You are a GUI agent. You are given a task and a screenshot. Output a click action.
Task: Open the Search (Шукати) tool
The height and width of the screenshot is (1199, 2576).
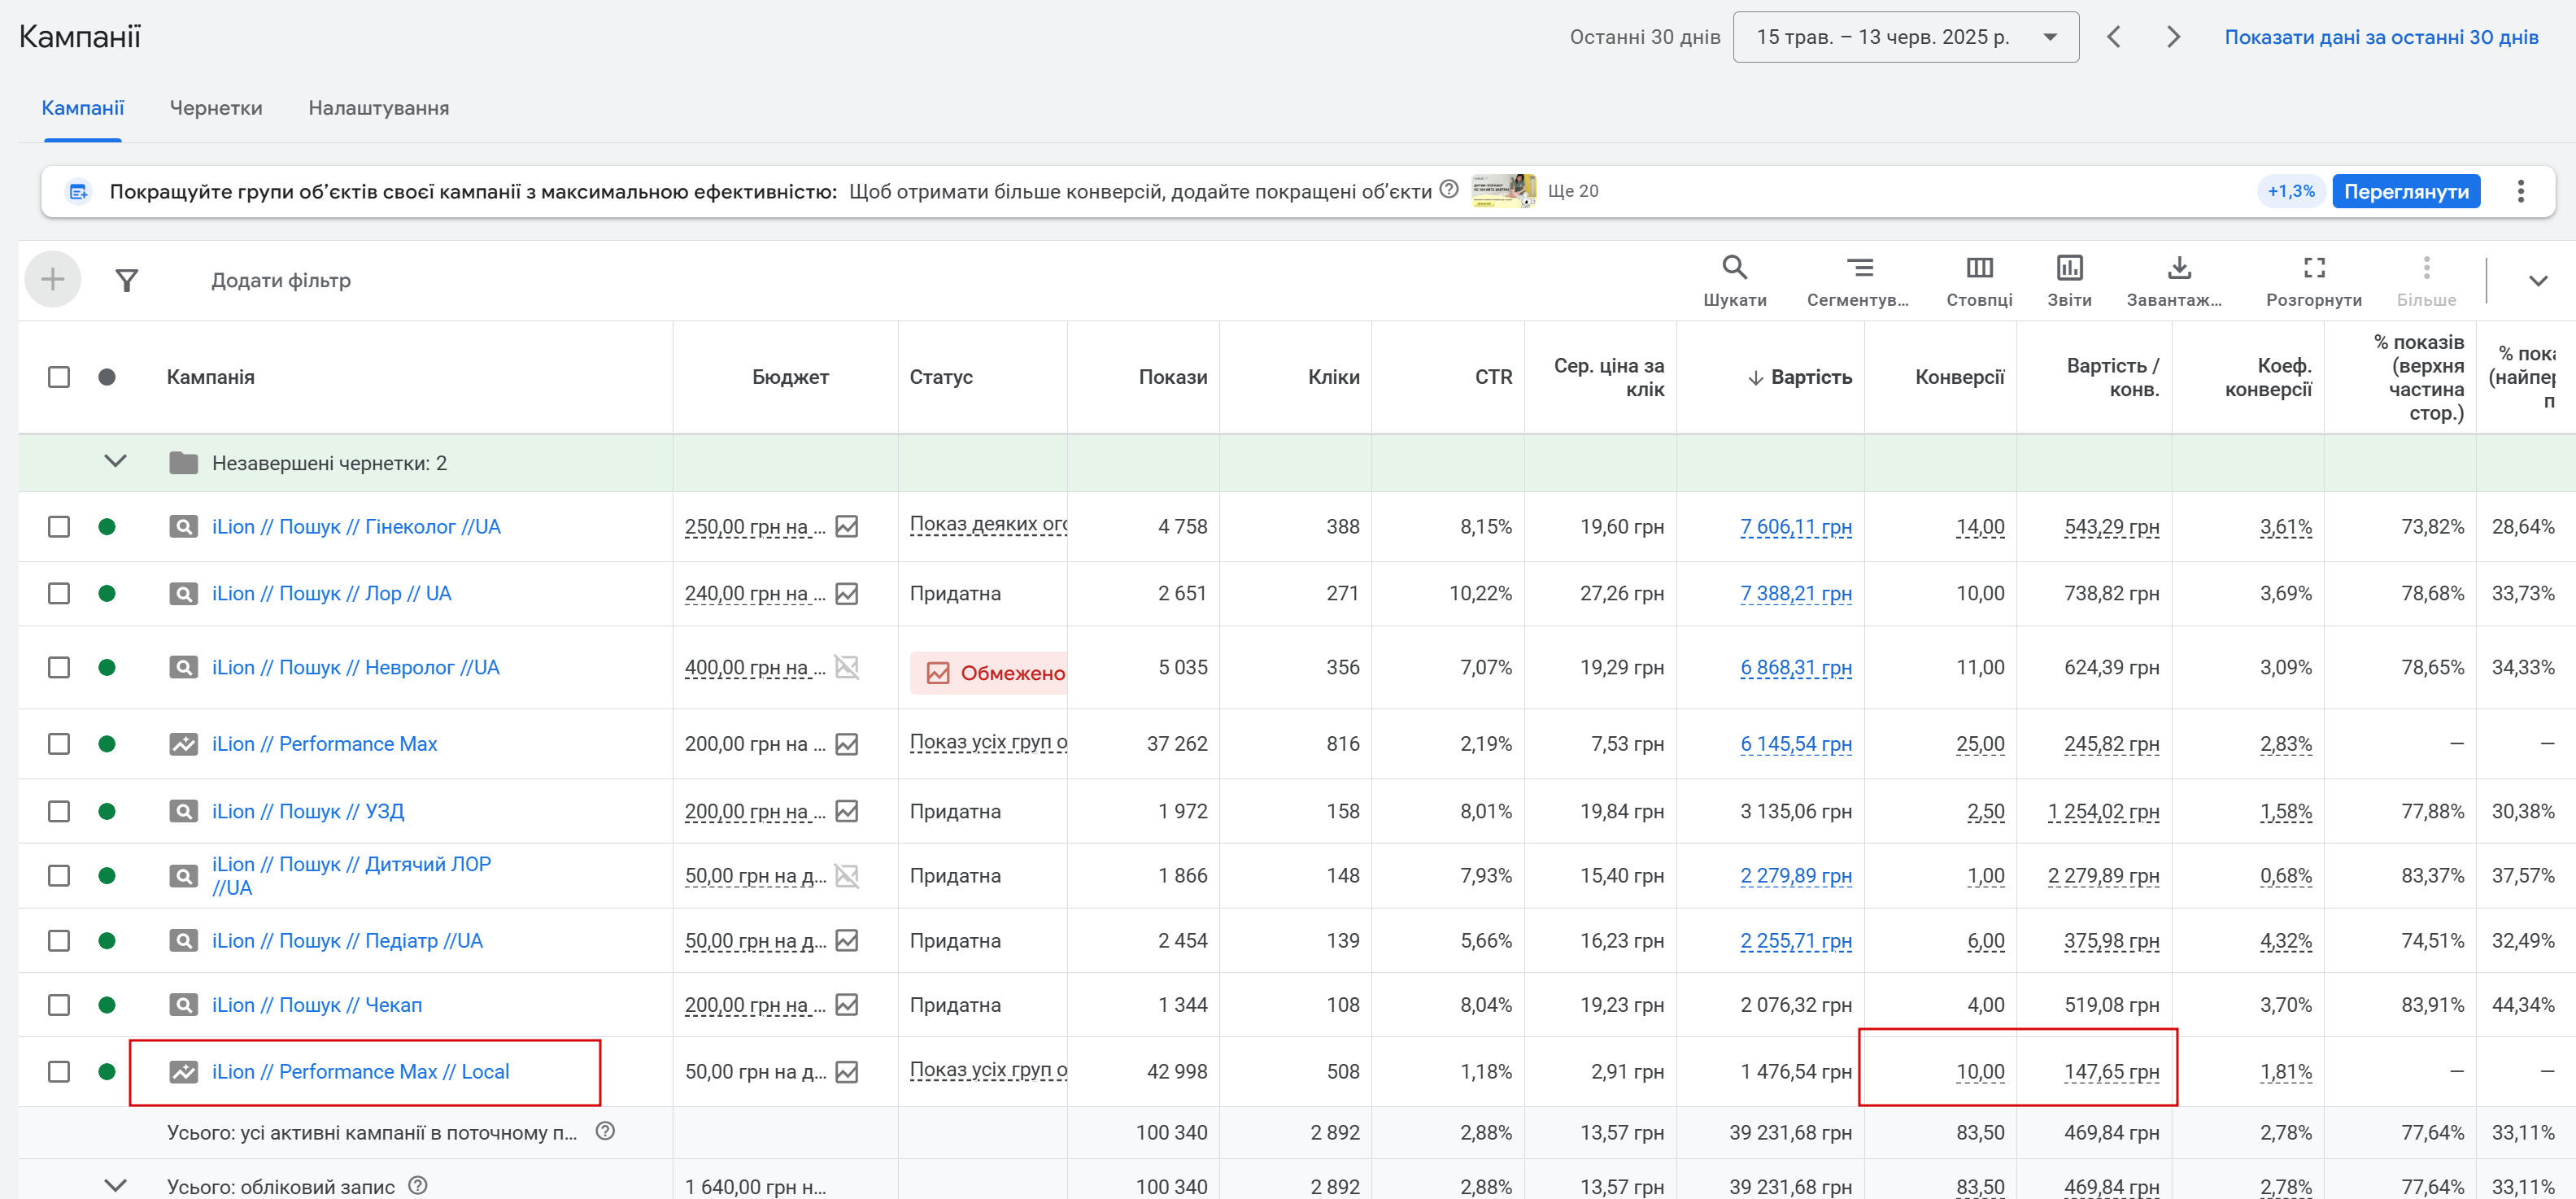click(x=1734, y=280)
